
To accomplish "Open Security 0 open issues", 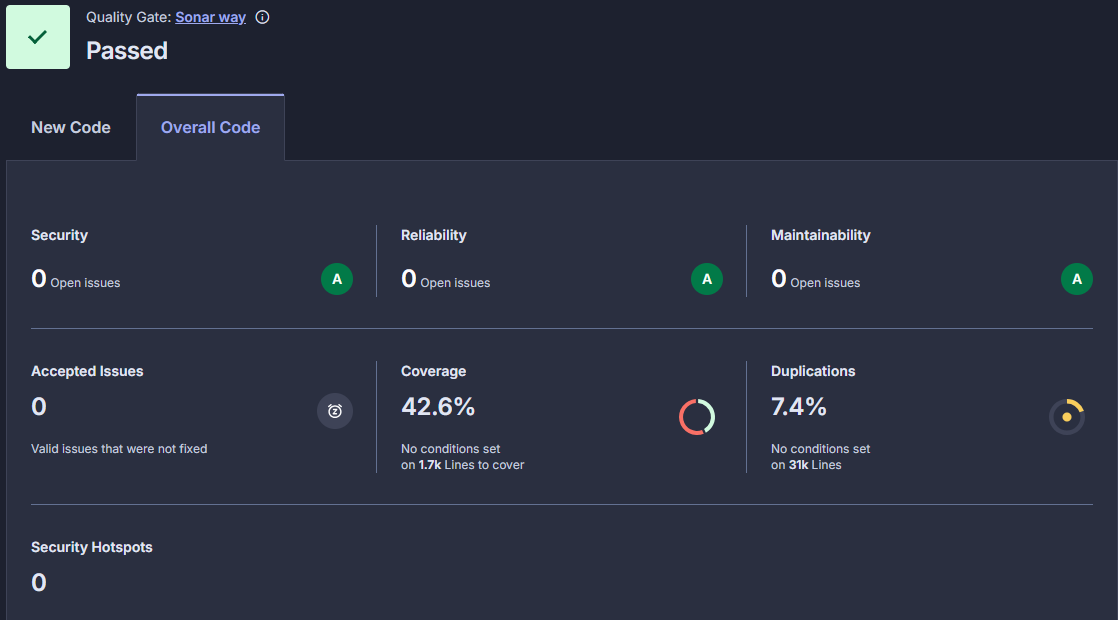I will 76,279.
